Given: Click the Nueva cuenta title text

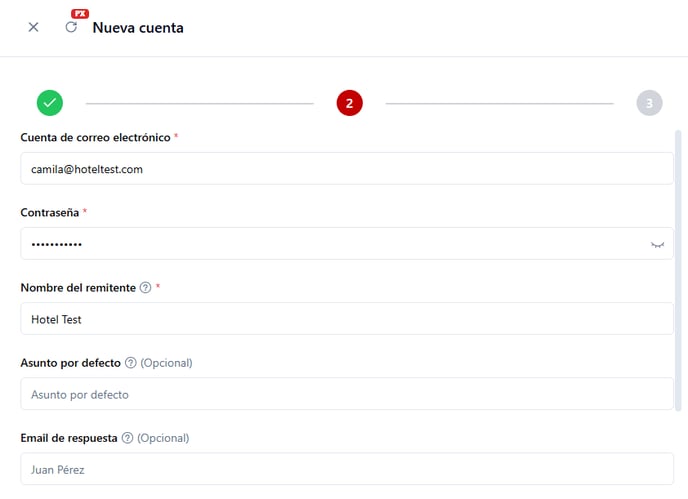Looking at the screenshot, I should tap(138, 28).
